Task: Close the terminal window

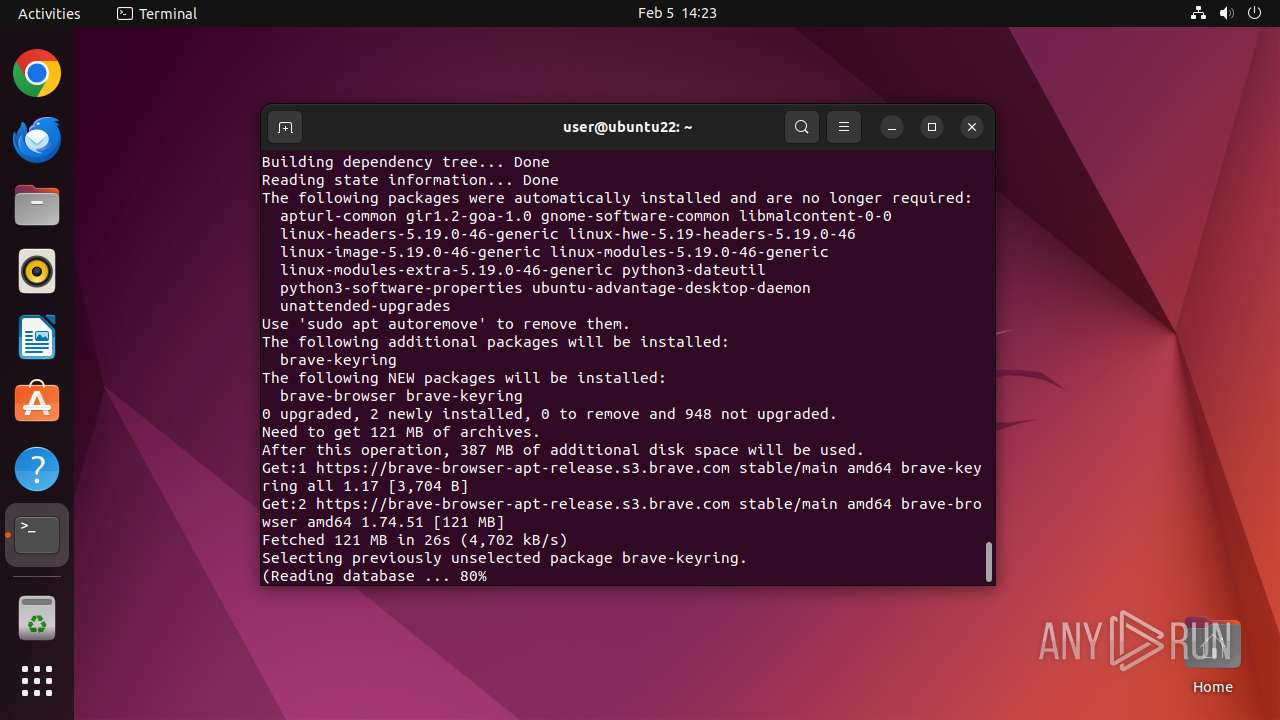Action: [972, 127]
